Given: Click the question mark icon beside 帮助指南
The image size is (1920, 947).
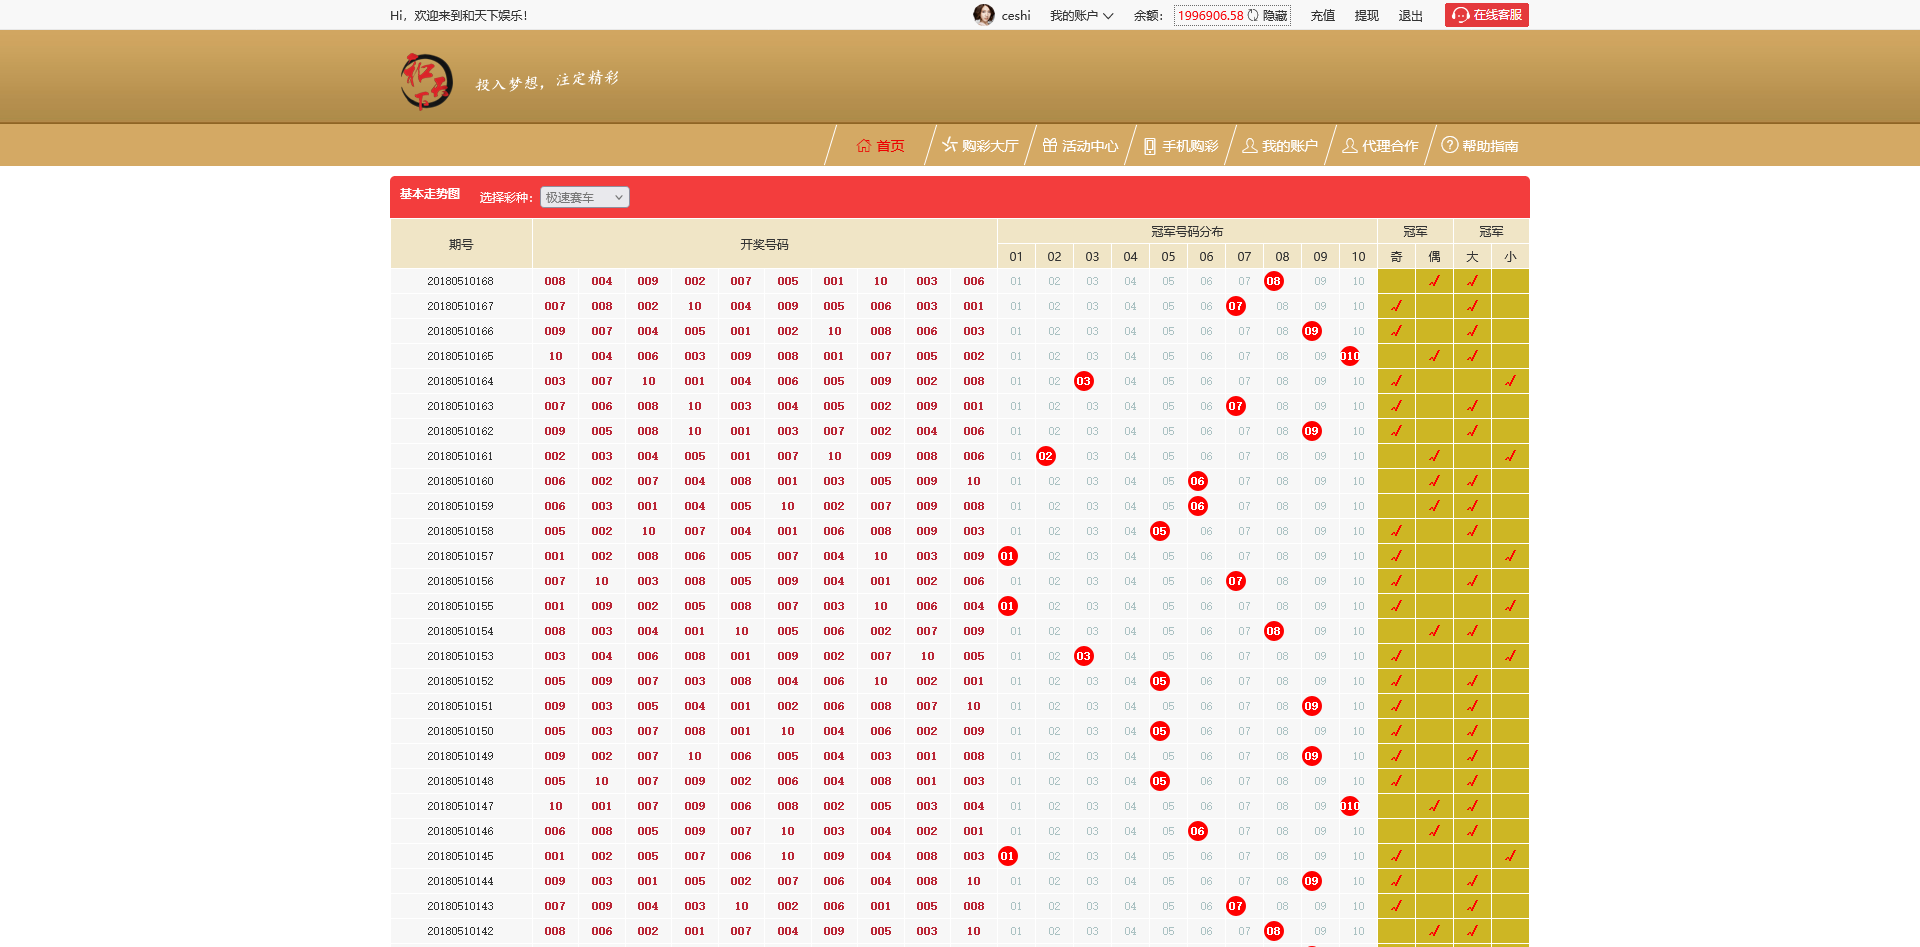Looking at the screenshot, I should pyautogui.click(x=1449, y=145).
